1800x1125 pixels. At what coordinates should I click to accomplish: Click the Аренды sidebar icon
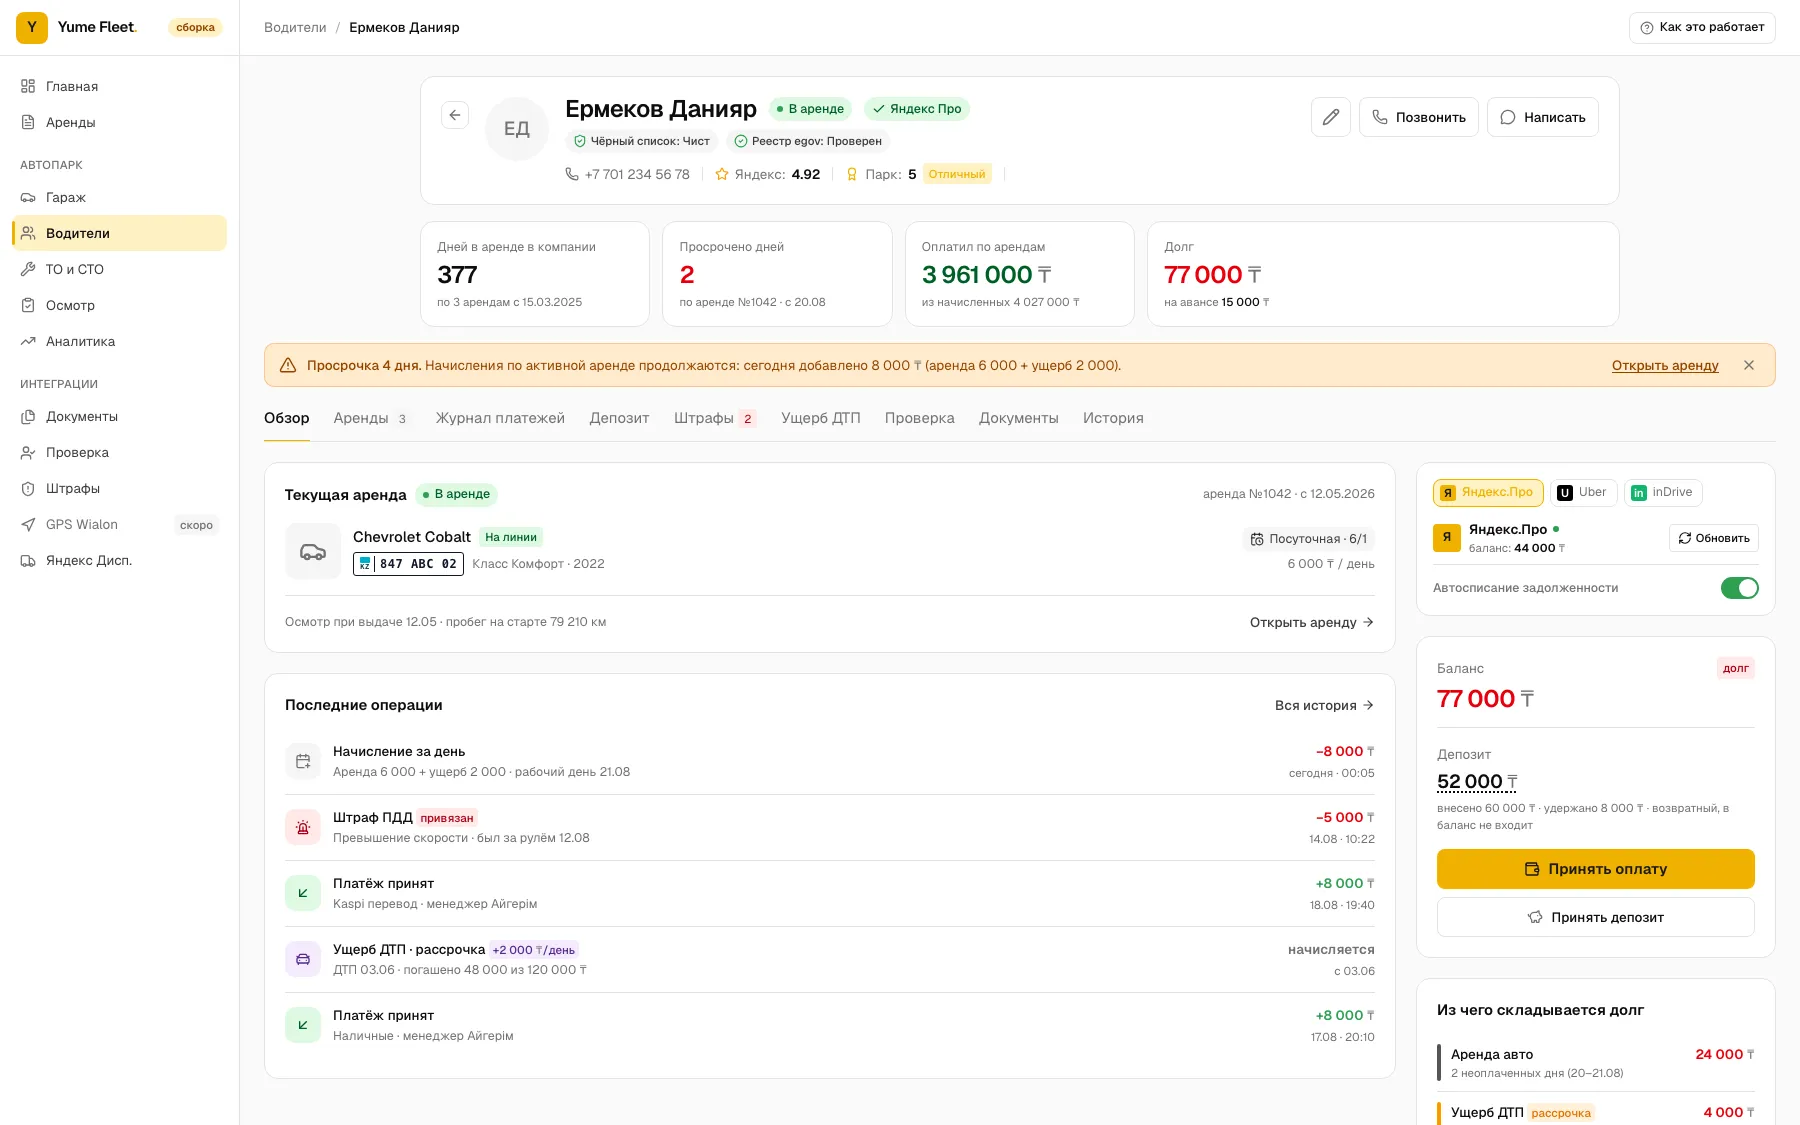[x=28, y=122]
